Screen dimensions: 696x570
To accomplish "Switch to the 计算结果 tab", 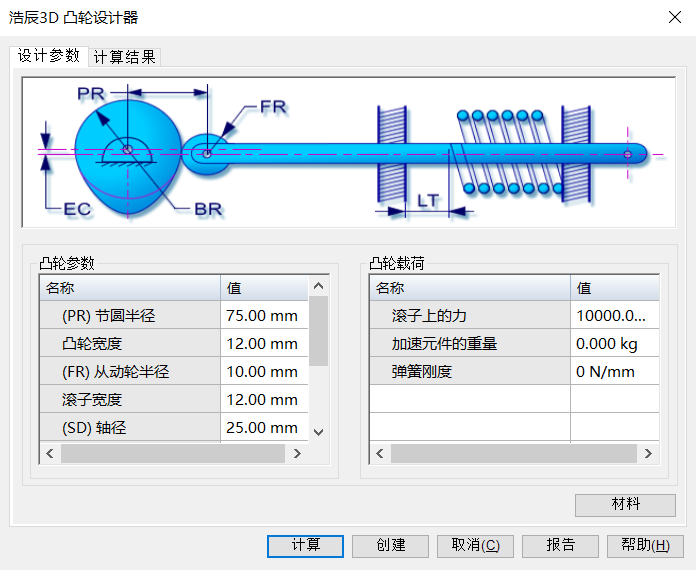I will pos(125,57).
